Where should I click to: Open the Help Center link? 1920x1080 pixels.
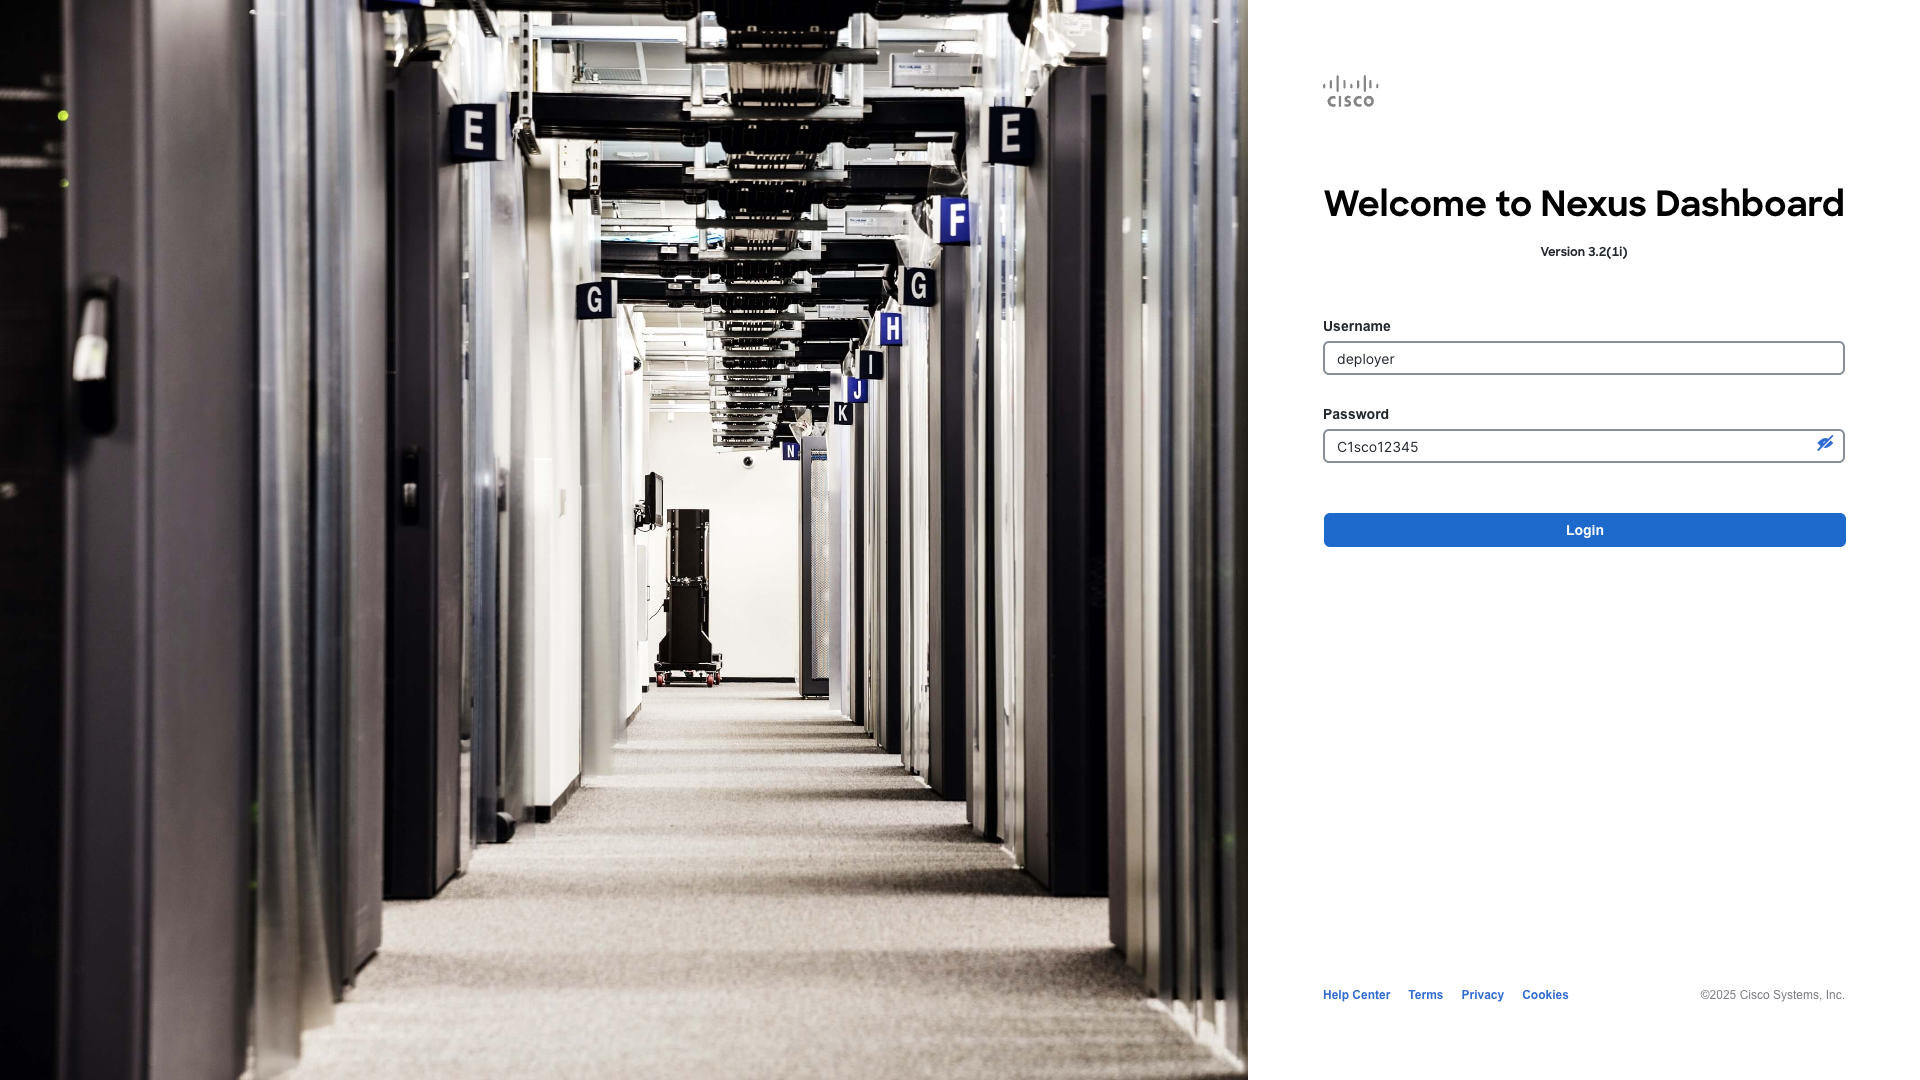click(x=1356, y=995)
